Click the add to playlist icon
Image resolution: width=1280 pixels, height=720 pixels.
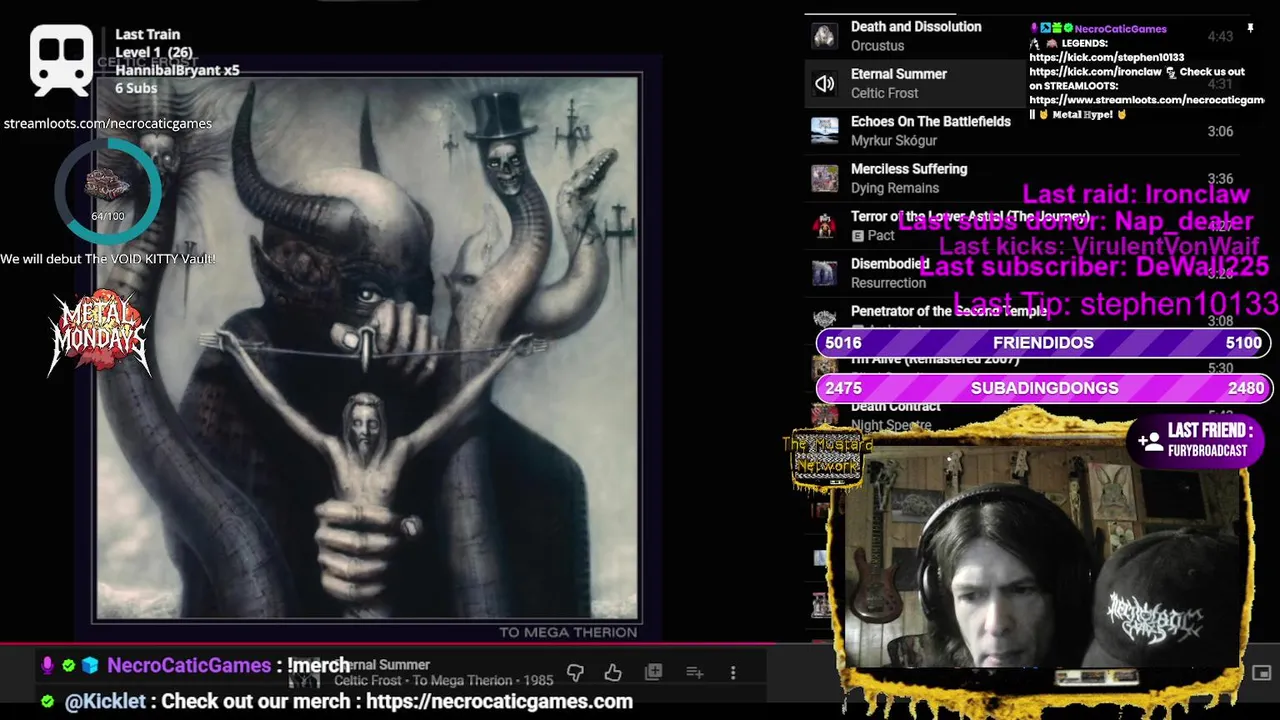[695, 673]
